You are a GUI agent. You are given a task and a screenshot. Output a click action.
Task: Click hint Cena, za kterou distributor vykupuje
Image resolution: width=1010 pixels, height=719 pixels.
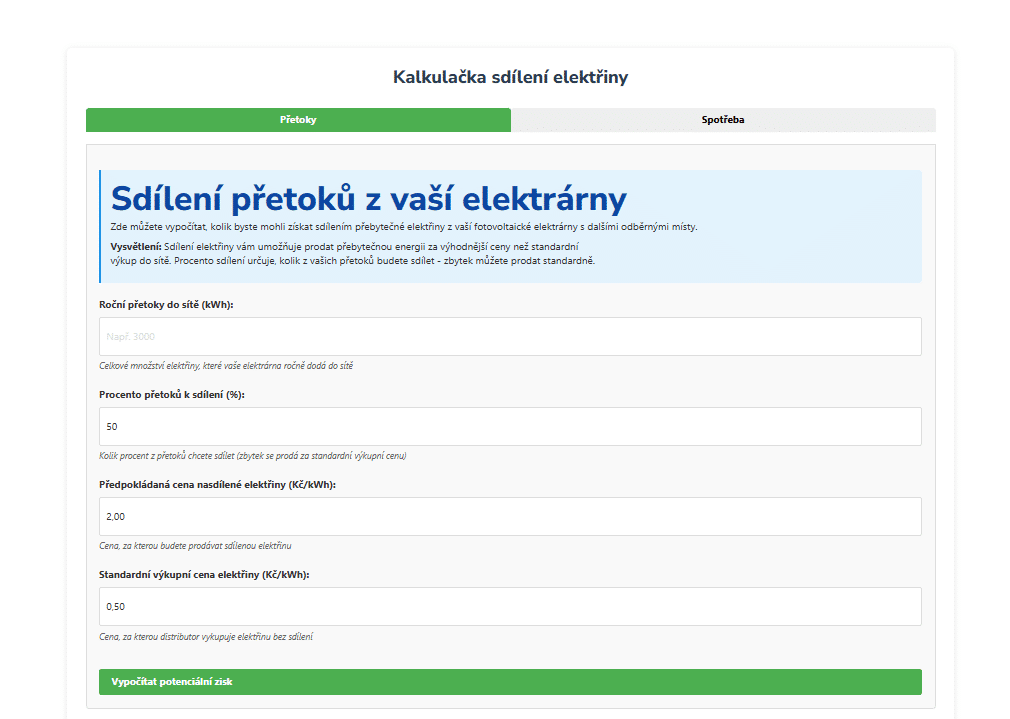(x=206, y=637)
